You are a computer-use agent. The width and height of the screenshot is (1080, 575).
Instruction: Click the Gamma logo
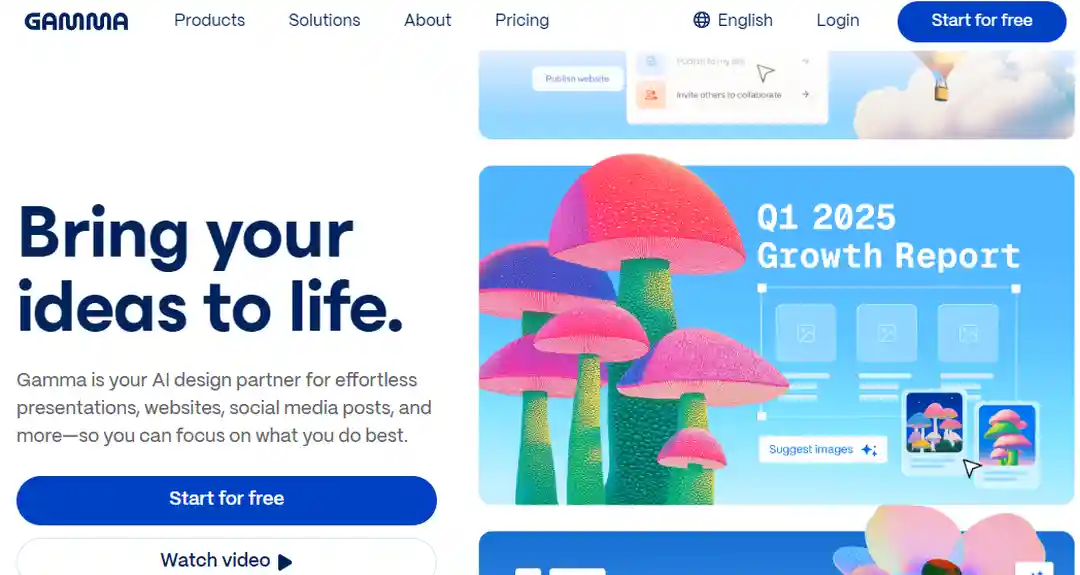pyautogui.click(x=76, y=21)
